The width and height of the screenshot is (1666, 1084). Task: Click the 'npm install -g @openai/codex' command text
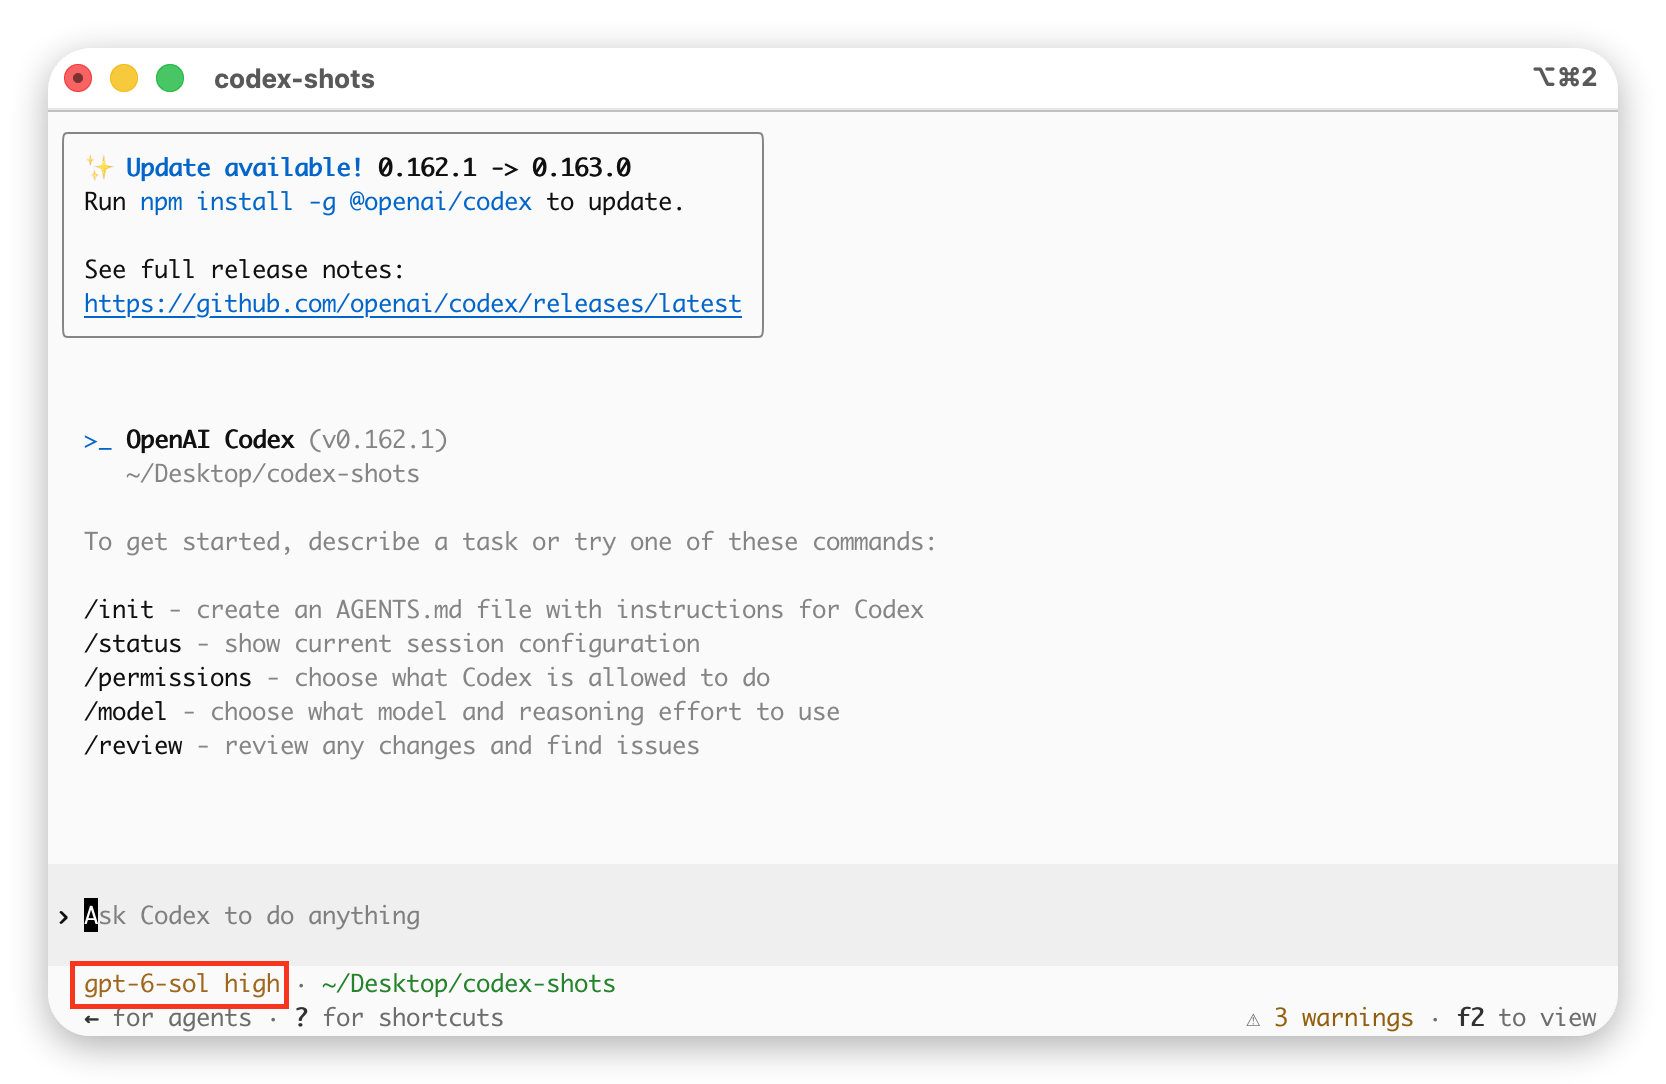[336, 201]
